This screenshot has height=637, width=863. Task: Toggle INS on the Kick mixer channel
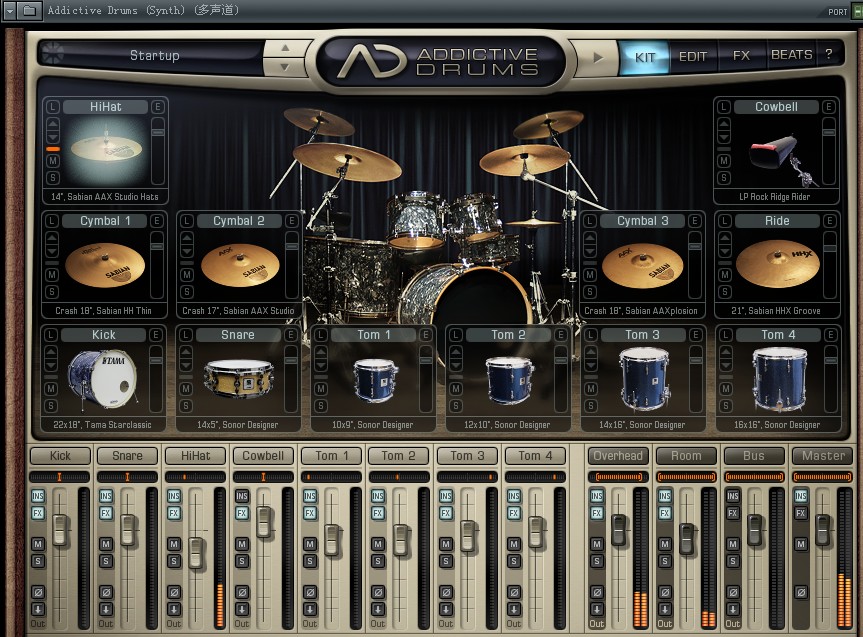tap(38, 496)
